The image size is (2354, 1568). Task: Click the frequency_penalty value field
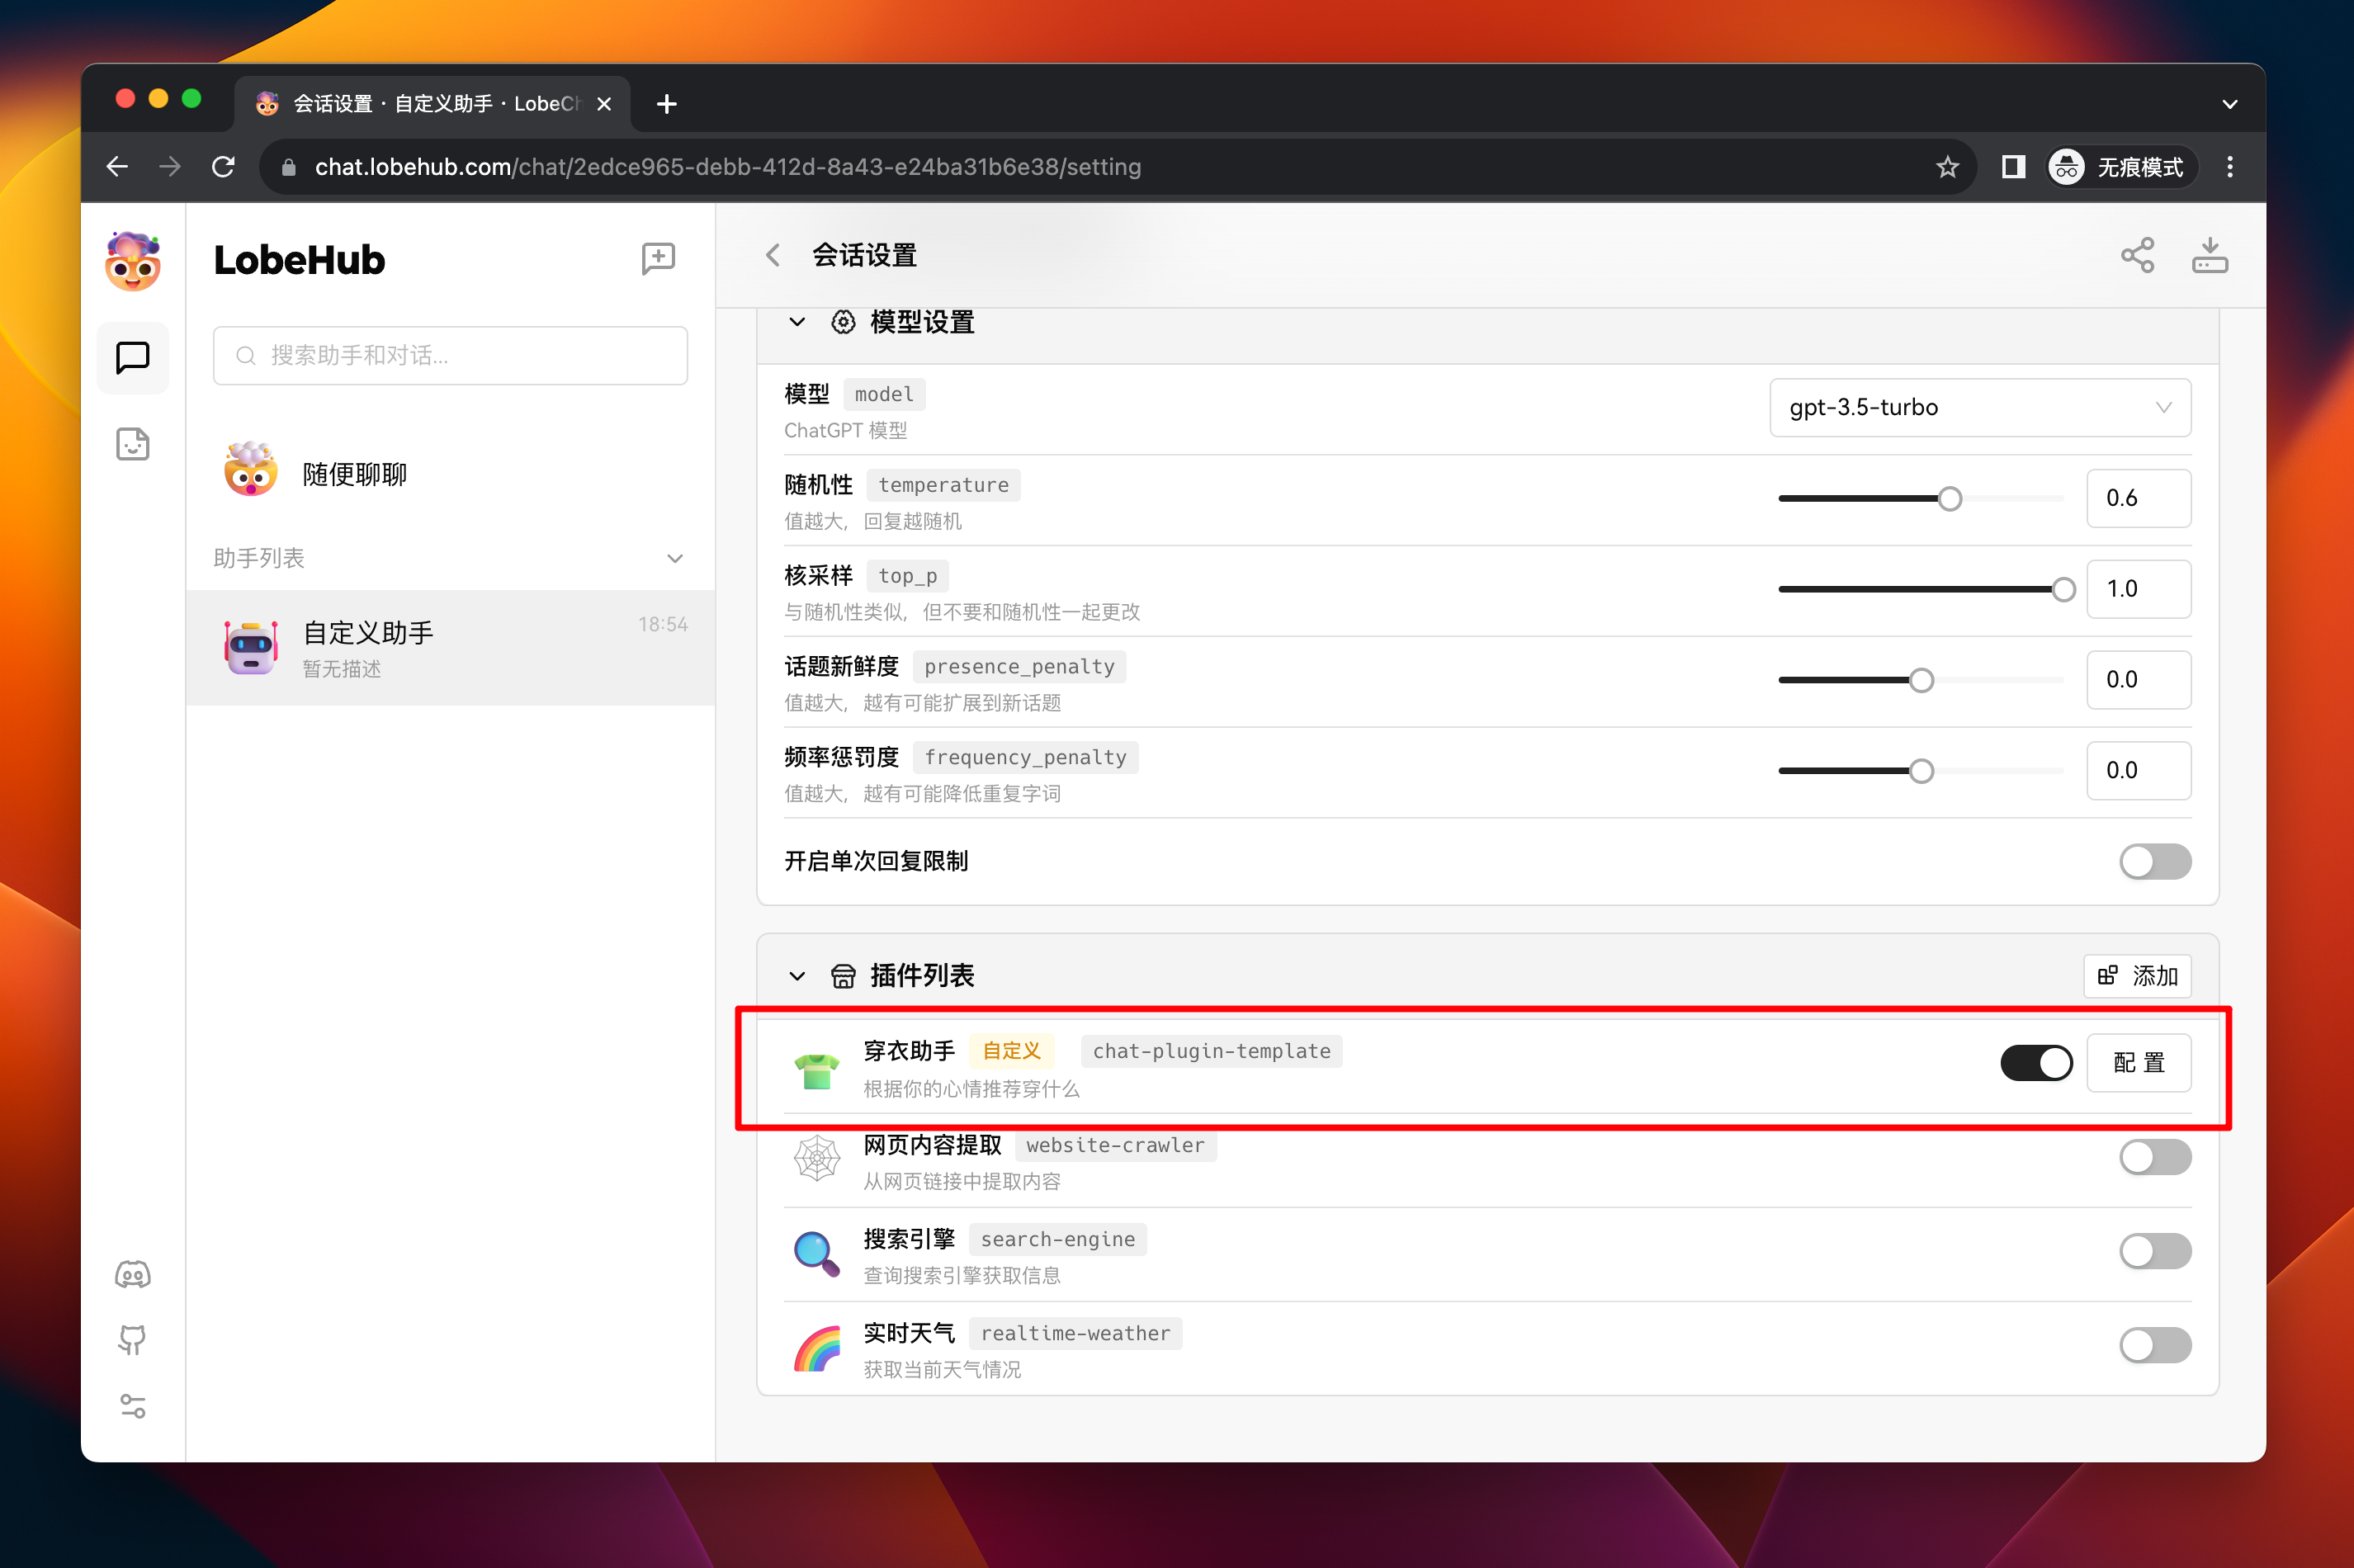[2138, 771]
